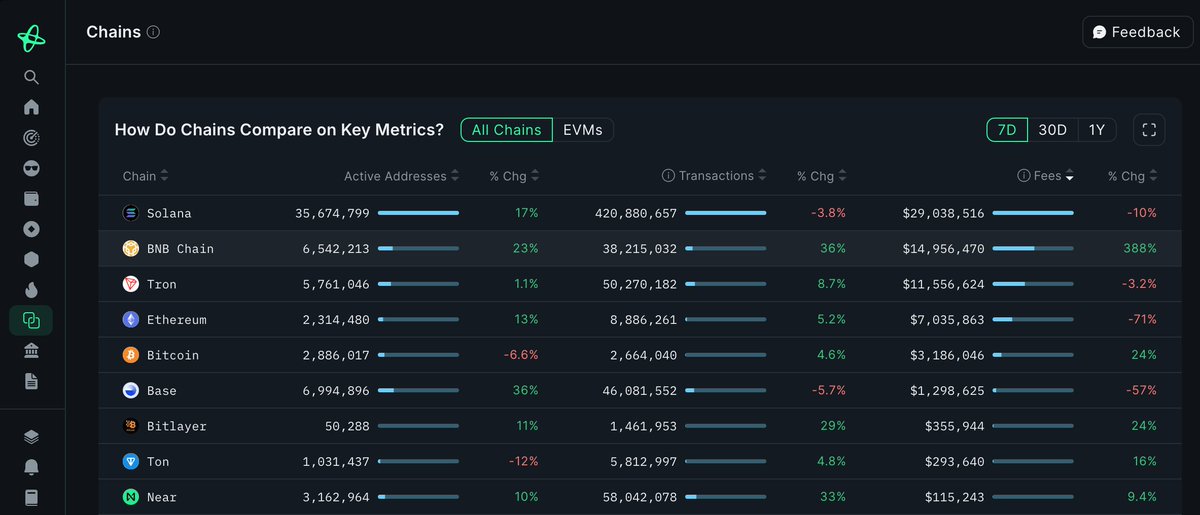The image size is (1200, 515).
Task: Open the Base row link
Action: 161,391
